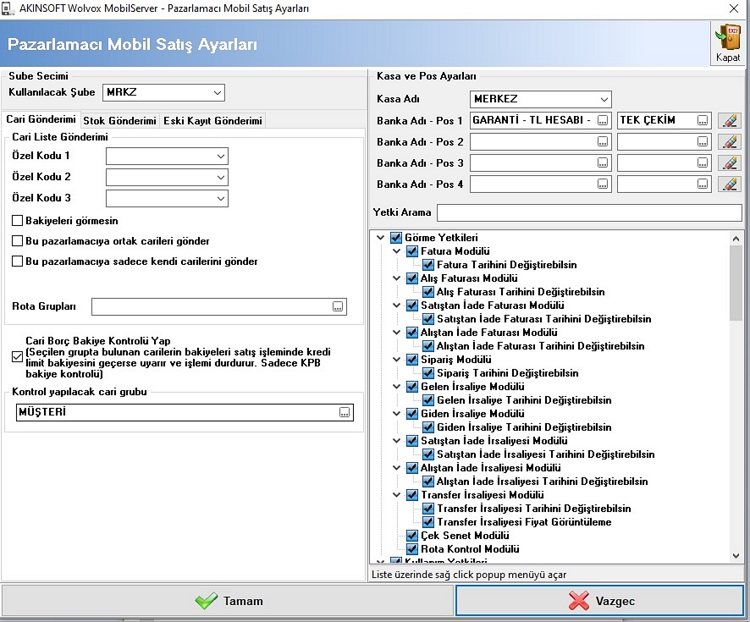Uncheck Alıştan İade Faturası Modülü checkbox
Screen dimensions: 750x622
tap(412, 333)
